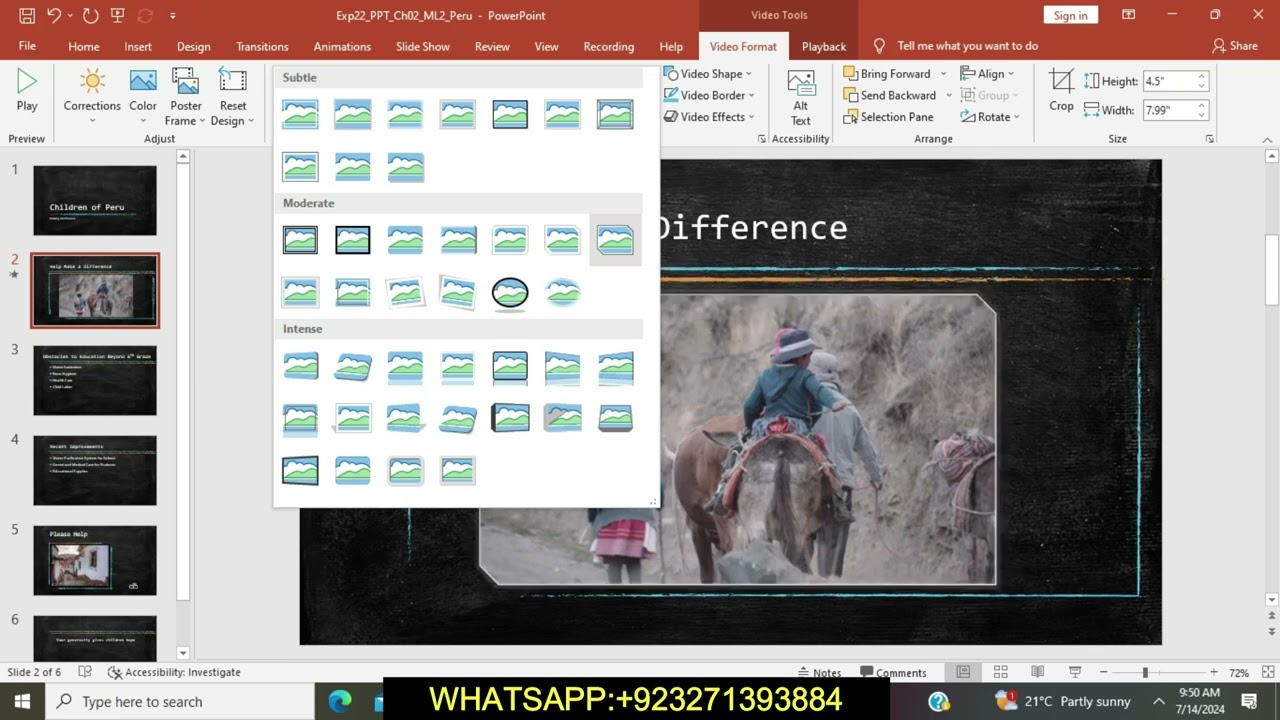Click the Share button
The width and height of the screenshot is (1280, 720).
point(1235,46)
